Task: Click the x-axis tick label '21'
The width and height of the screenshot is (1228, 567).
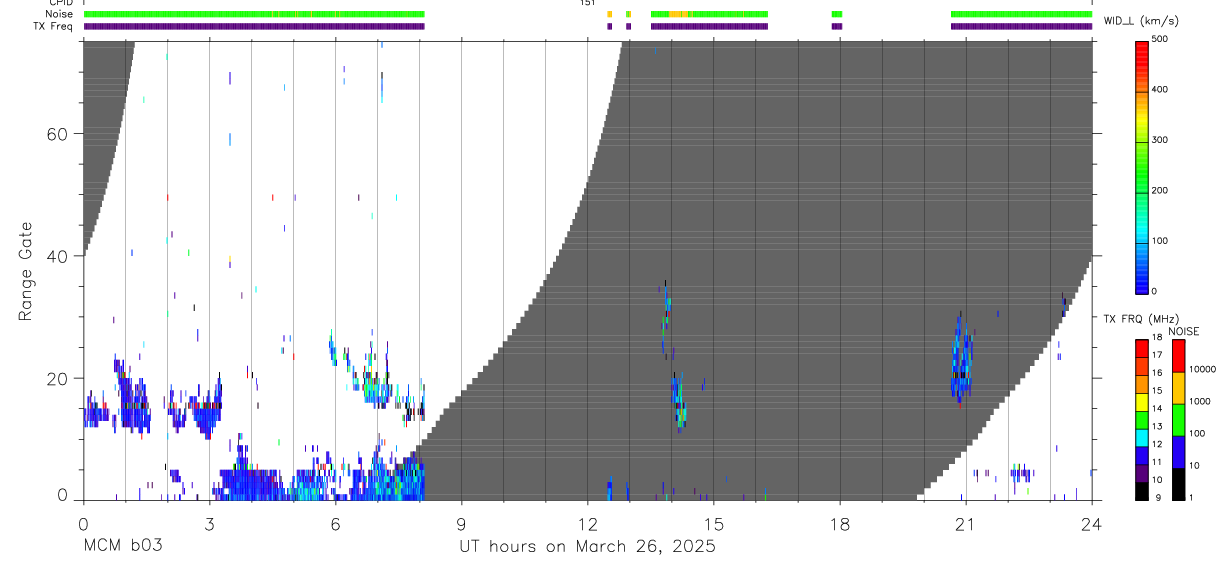Action: click(x=966, y=524)
